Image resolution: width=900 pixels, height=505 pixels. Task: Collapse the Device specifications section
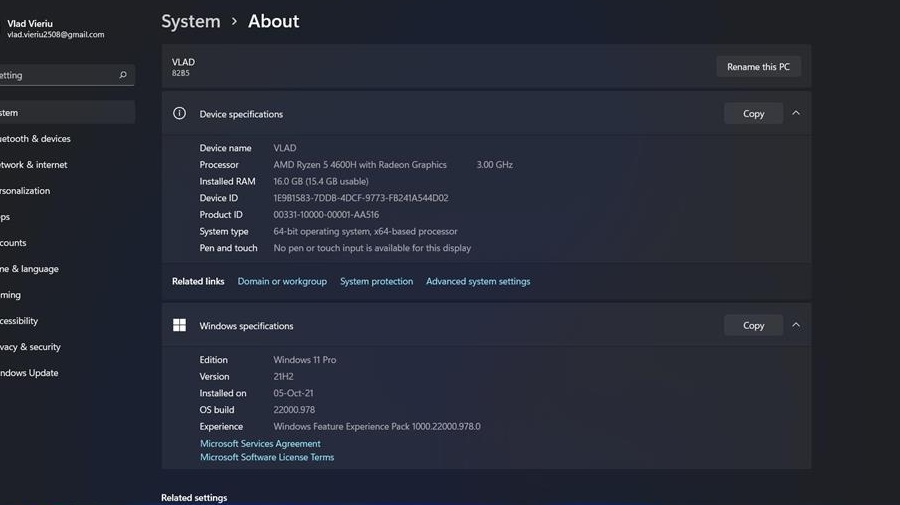pyautogui.click(x=796, y=114)
